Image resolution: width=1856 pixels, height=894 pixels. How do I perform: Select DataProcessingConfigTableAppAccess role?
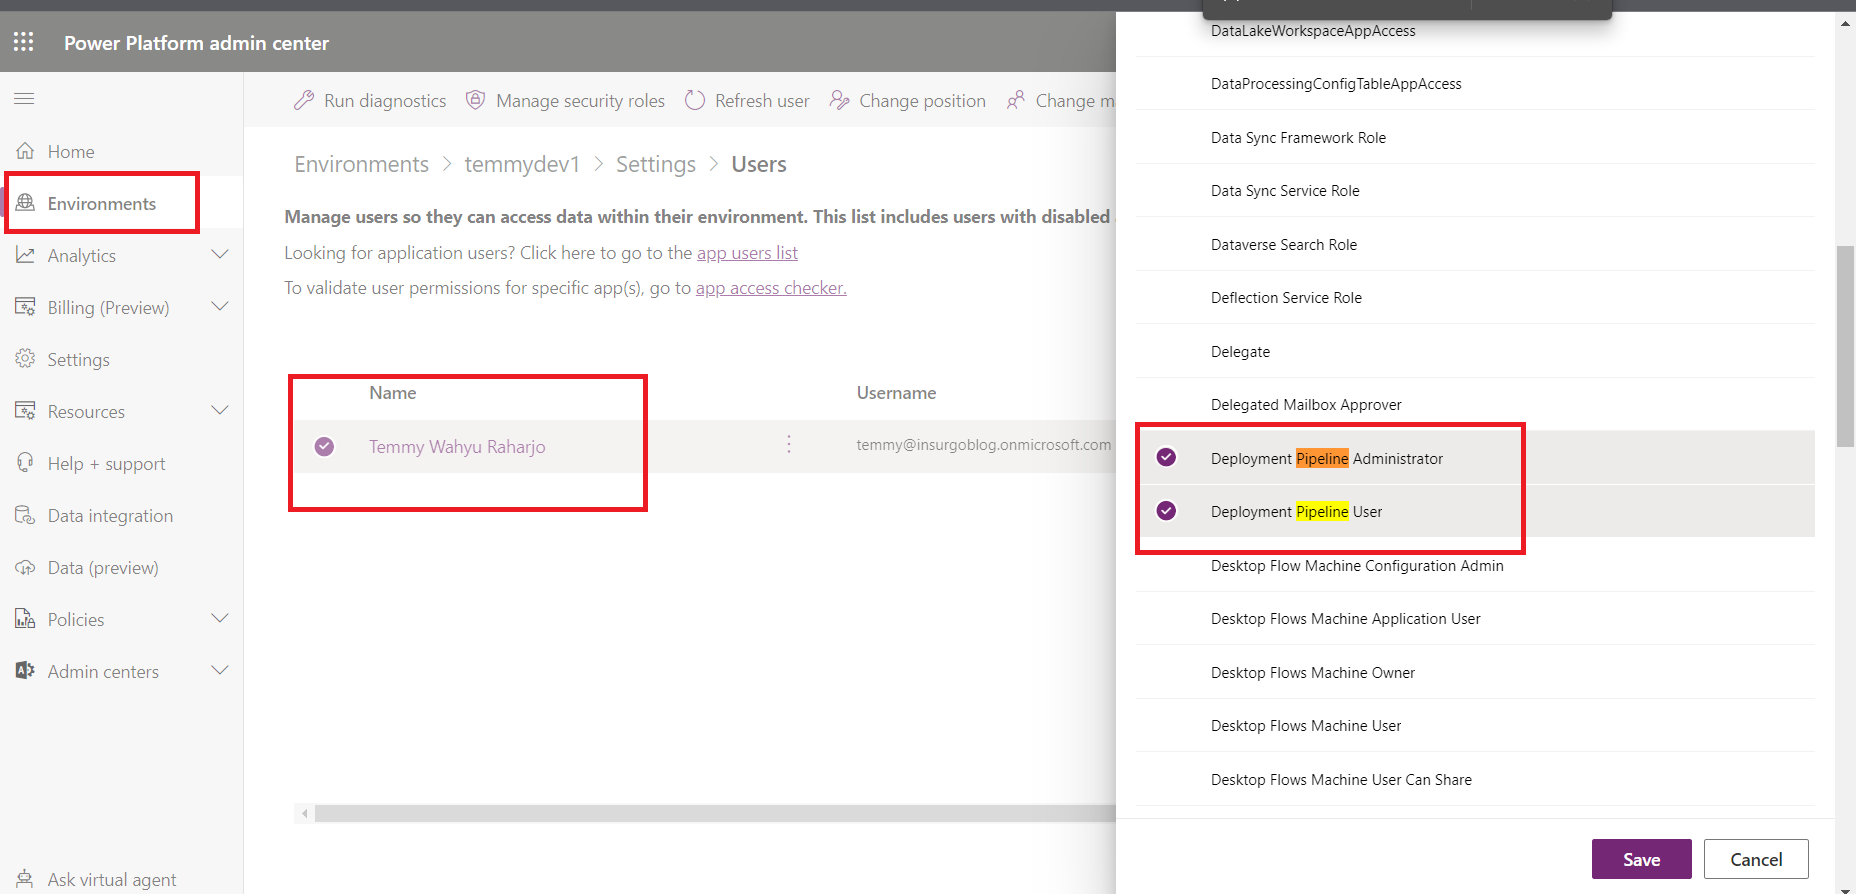[1475, 83]
